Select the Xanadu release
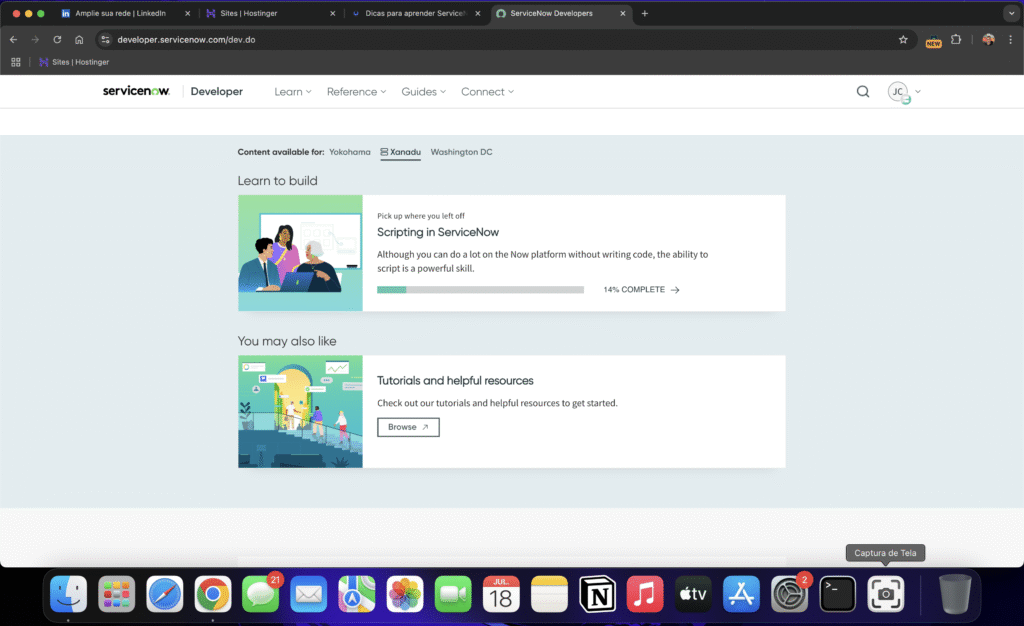The image size is (1024, 626). coord(400,152)
